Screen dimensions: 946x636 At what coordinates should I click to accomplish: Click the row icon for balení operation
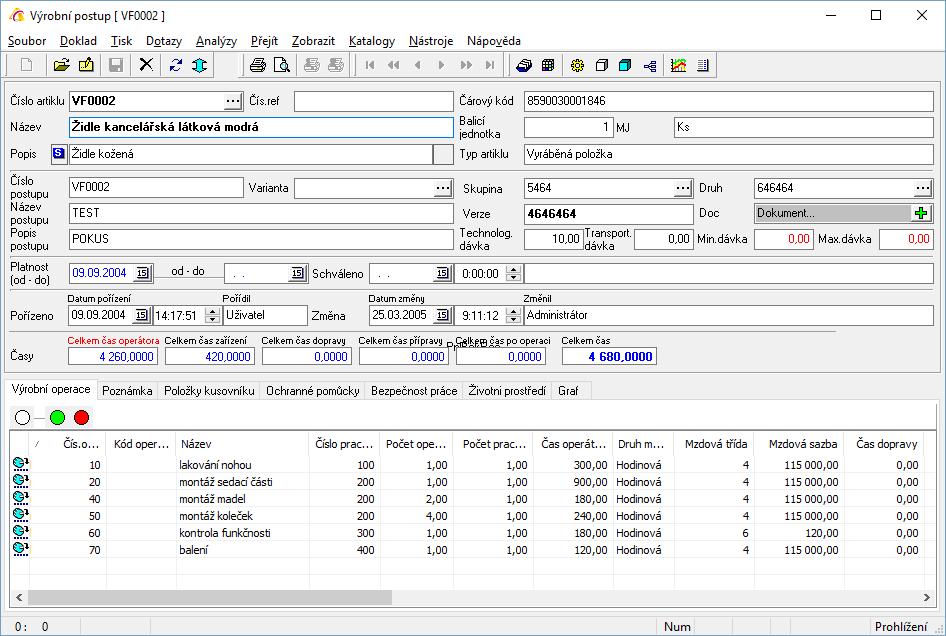pyautogui.click(x=20, y=549)
